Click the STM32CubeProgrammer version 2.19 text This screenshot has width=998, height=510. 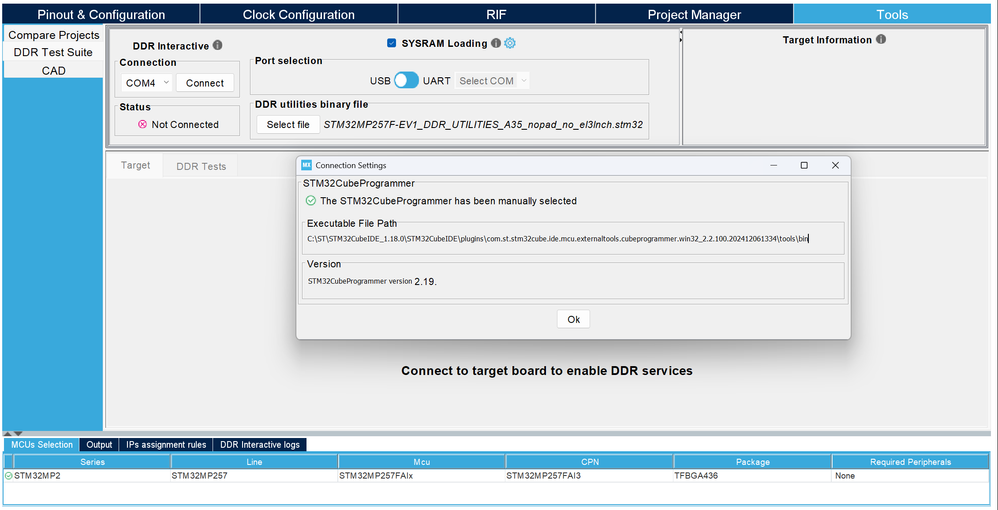[372, 281]
